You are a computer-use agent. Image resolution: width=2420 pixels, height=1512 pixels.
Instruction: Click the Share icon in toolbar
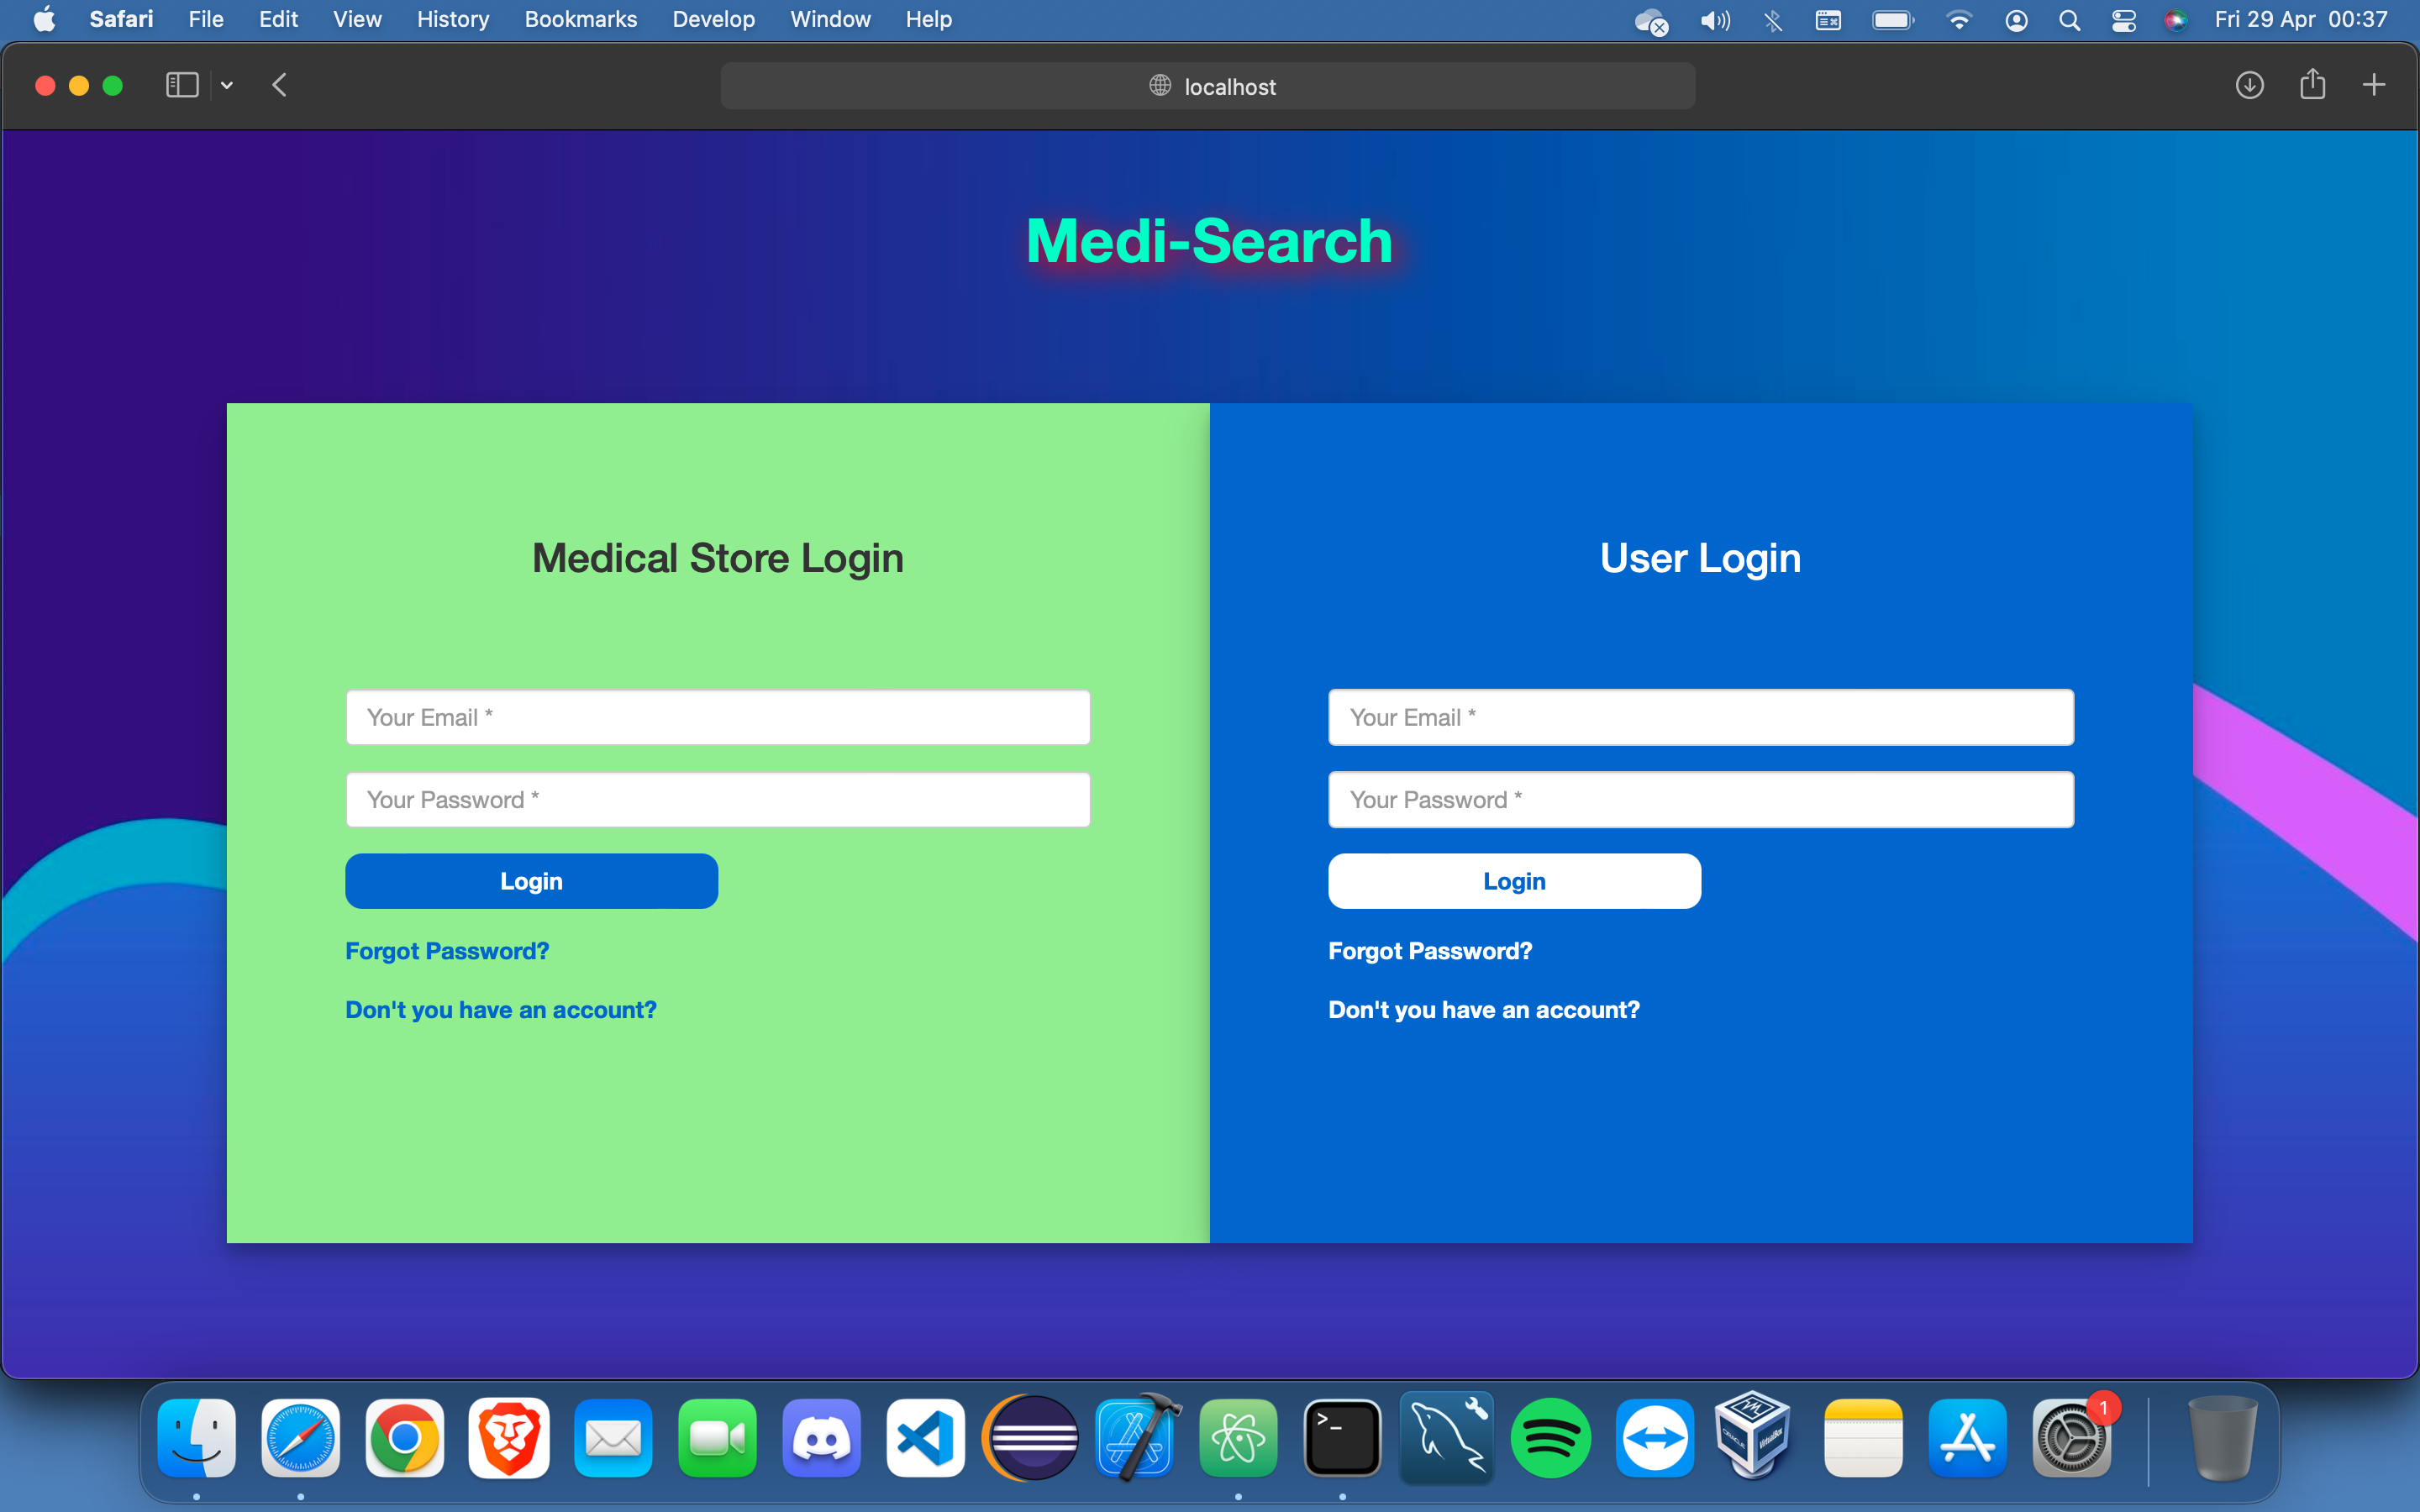(2312, 85)
